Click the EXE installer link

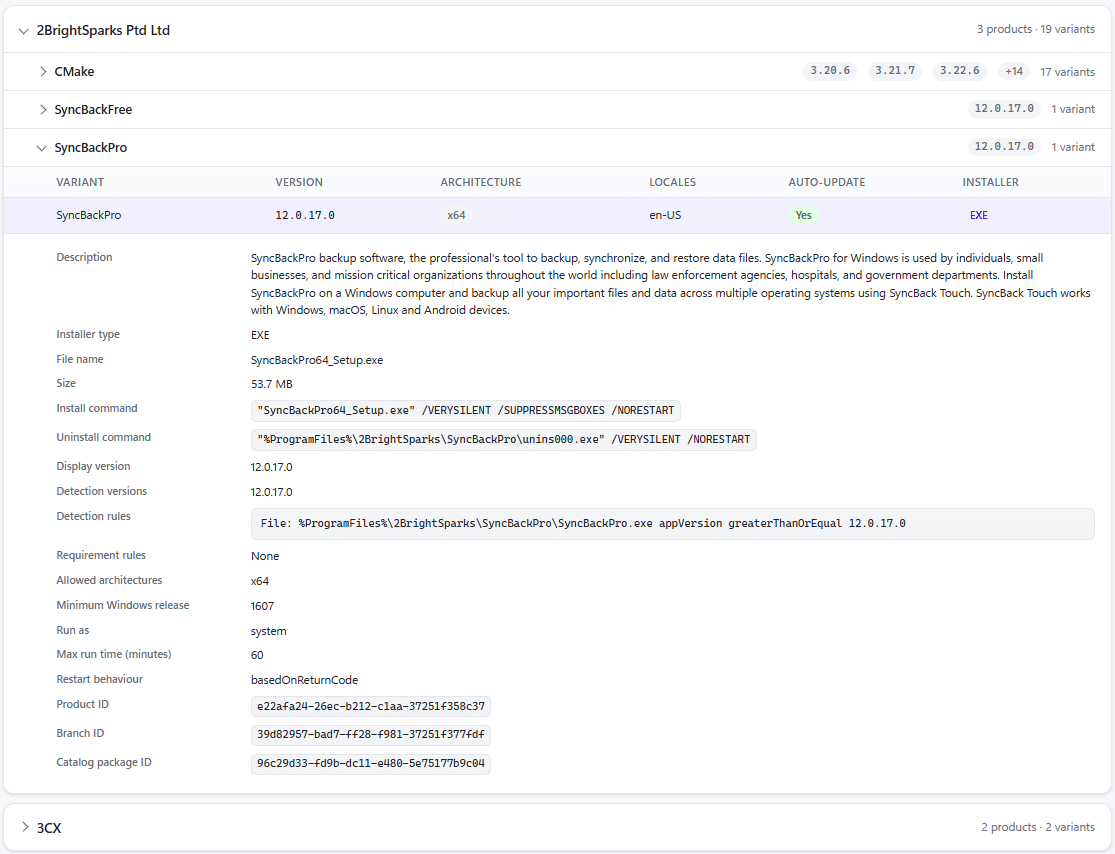pos(978,215)
